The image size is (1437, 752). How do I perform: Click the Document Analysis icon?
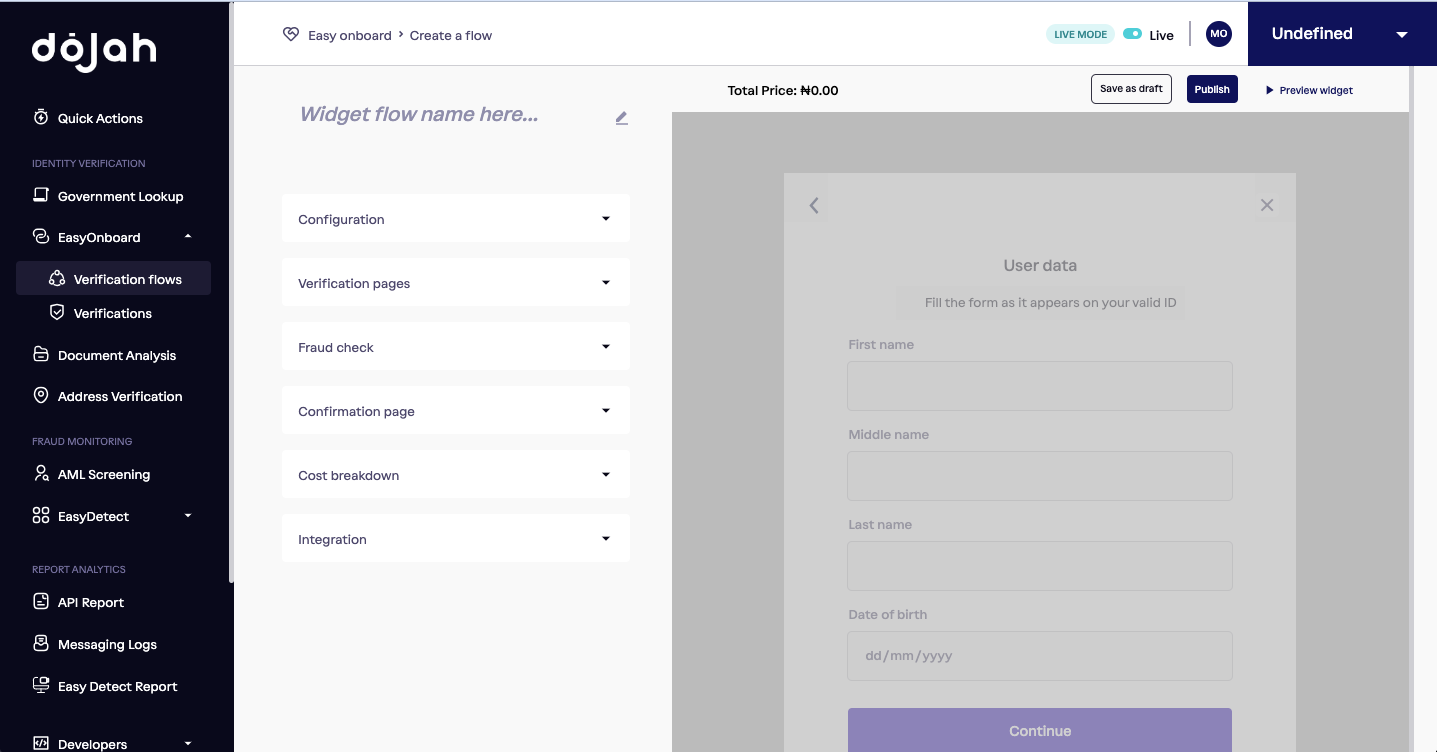point(41,355)
